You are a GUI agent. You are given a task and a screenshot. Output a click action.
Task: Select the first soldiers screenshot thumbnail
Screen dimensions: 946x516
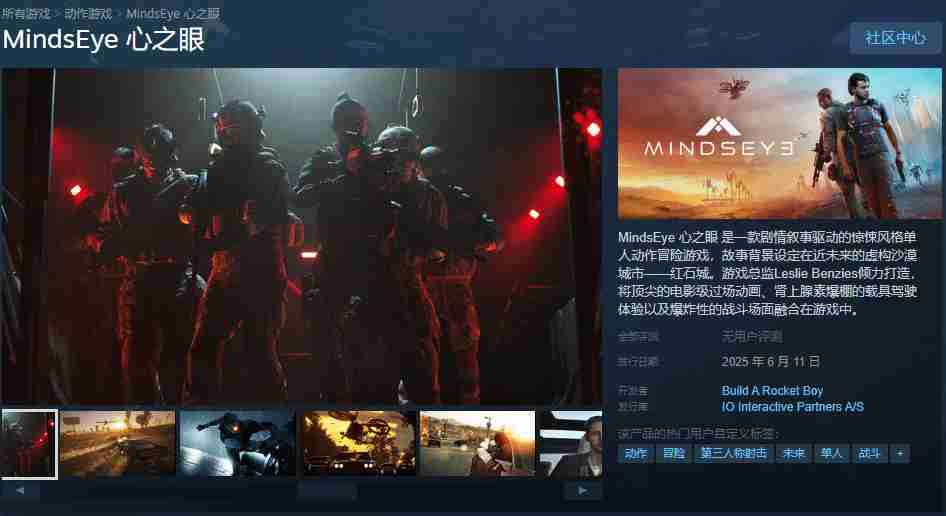[29, 443]
